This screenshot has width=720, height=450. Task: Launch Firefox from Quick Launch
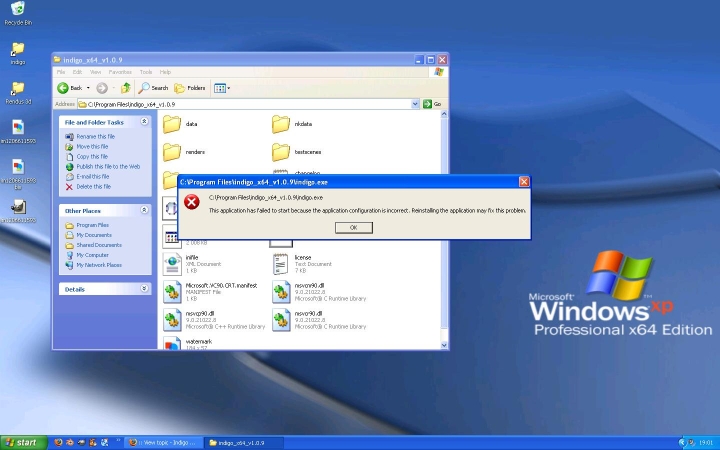point(58,443)
